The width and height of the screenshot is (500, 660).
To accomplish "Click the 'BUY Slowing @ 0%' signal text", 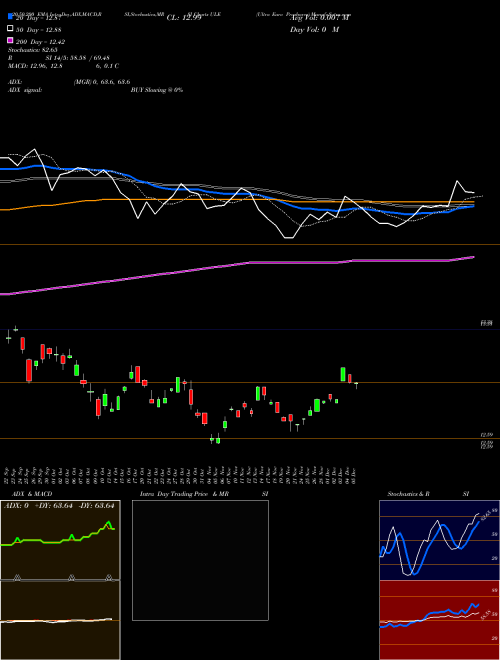I will tap(157, 90).
